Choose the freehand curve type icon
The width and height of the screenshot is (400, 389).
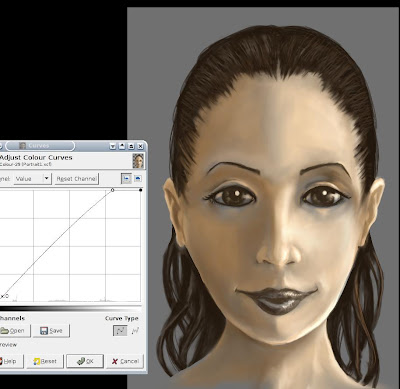click(135, 331)
